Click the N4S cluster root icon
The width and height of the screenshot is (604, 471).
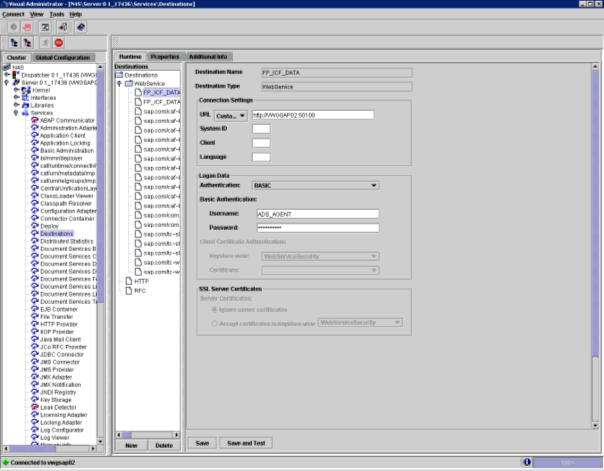click(7, 67)
